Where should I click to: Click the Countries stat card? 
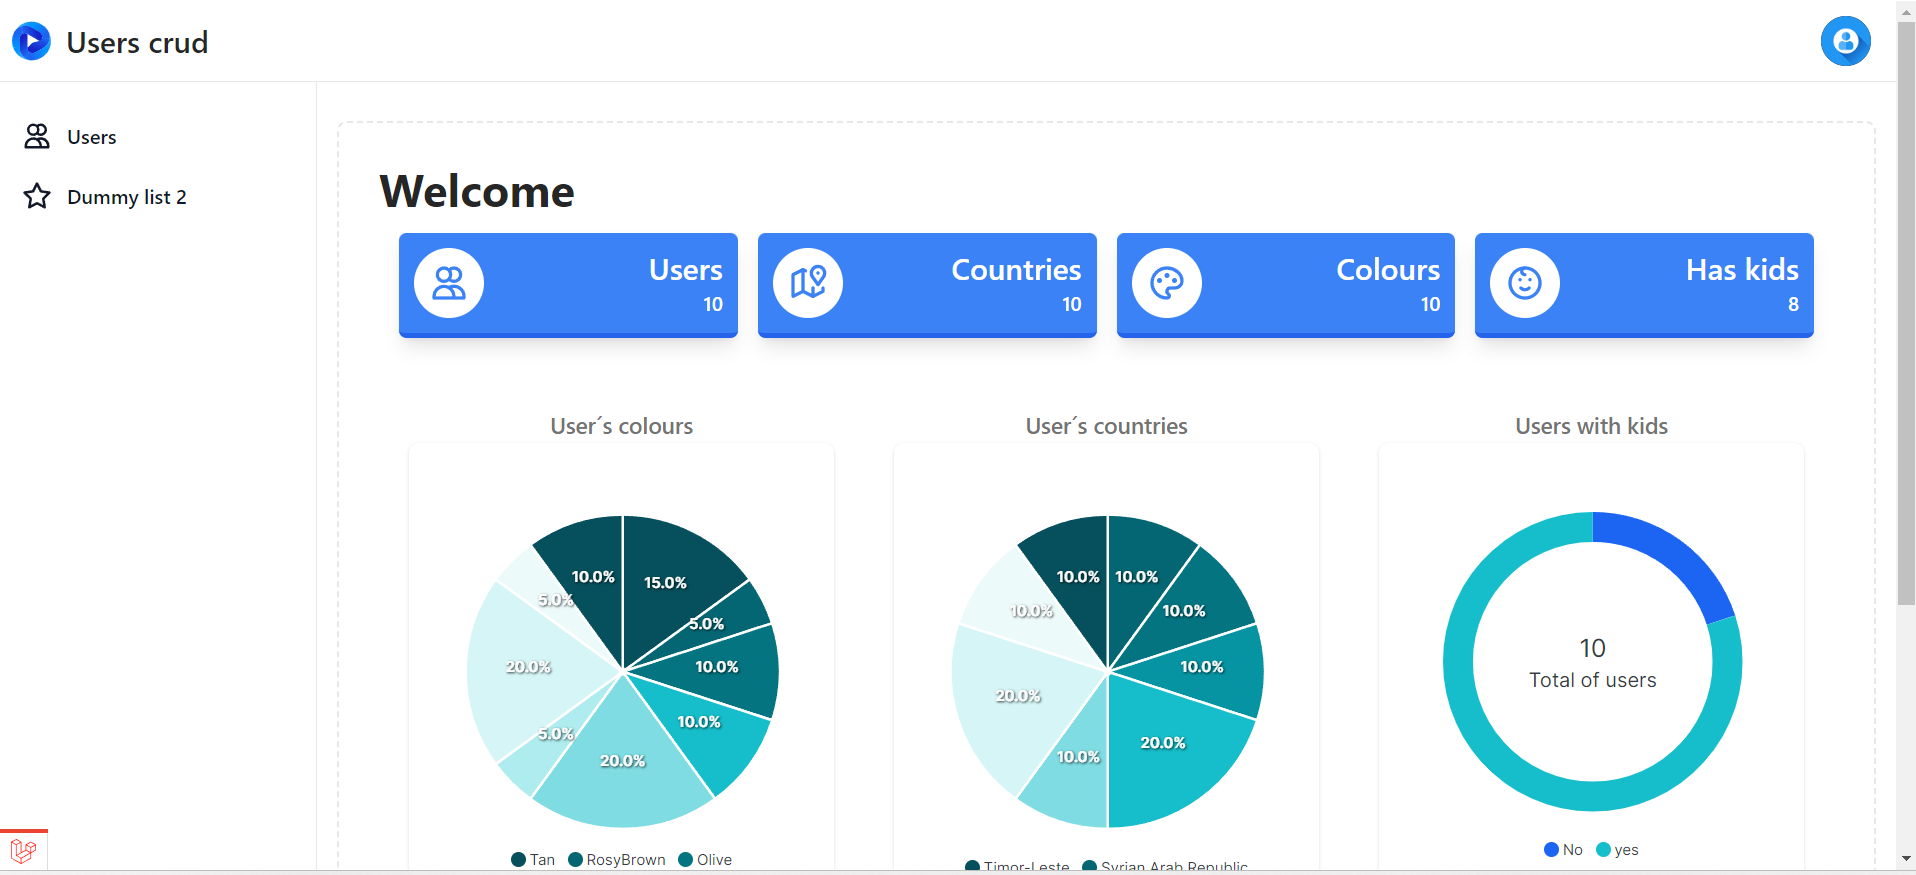(927, 285)
